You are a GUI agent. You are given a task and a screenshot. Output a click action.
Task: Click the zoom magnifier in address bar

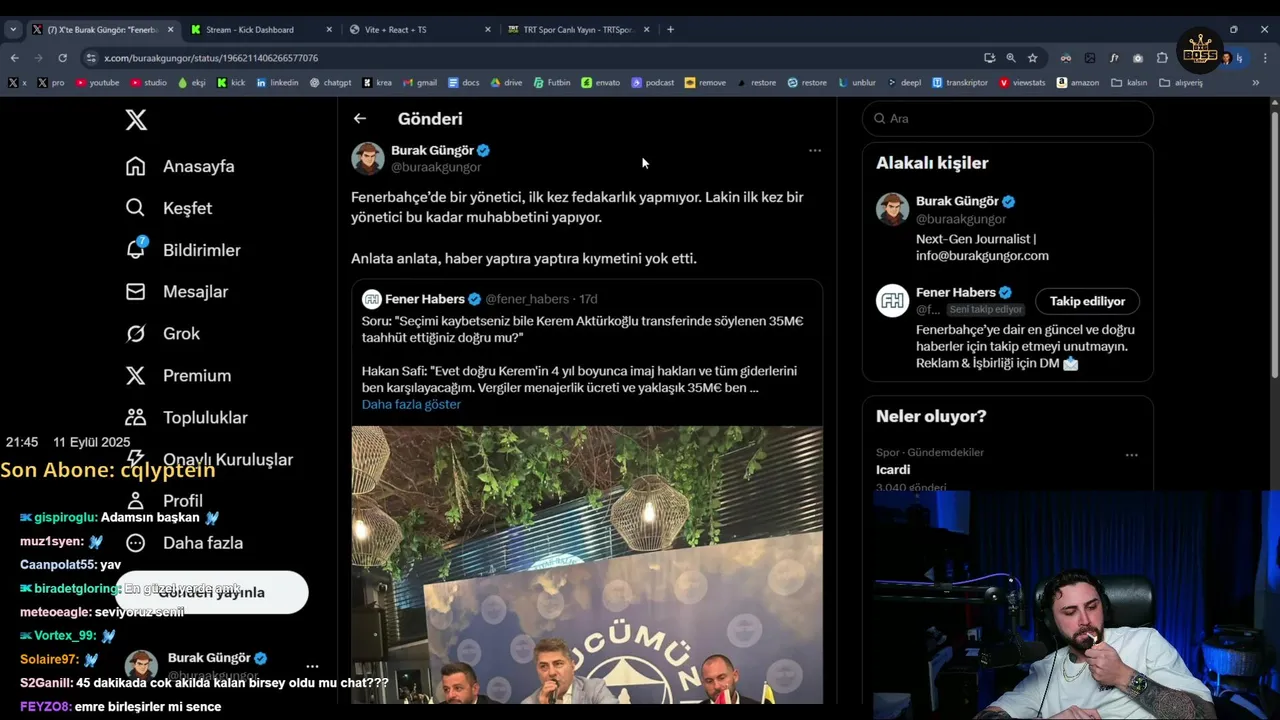click(1011, 58)
